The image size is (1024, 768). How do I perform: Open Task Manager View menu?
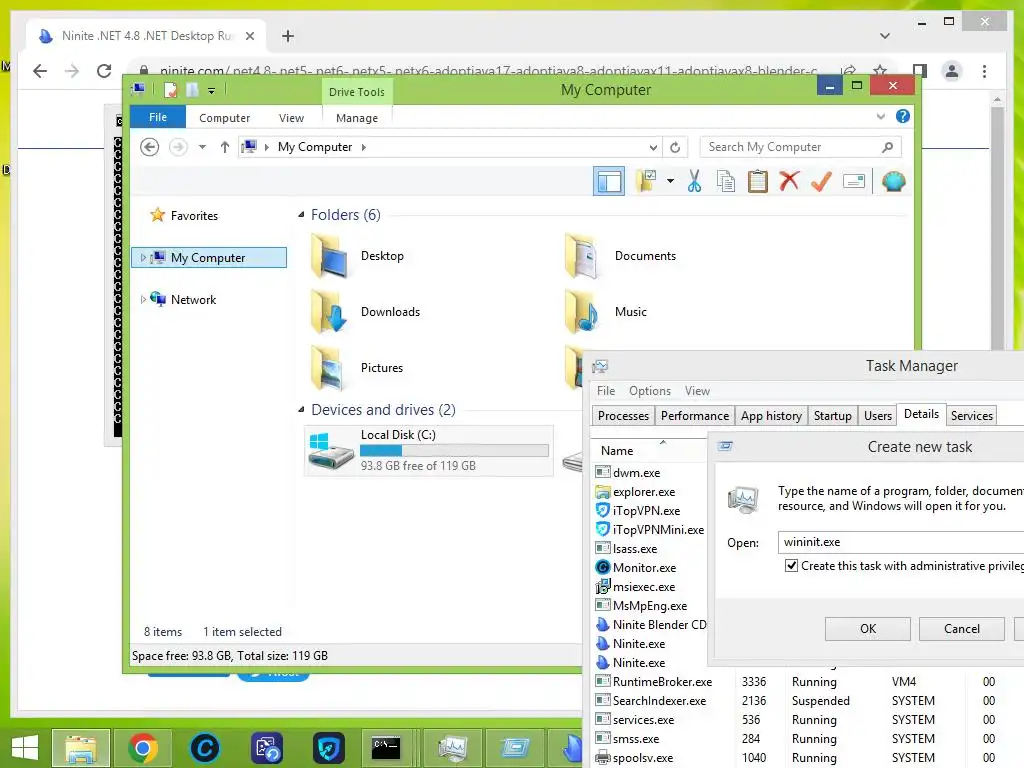(697, 391)
